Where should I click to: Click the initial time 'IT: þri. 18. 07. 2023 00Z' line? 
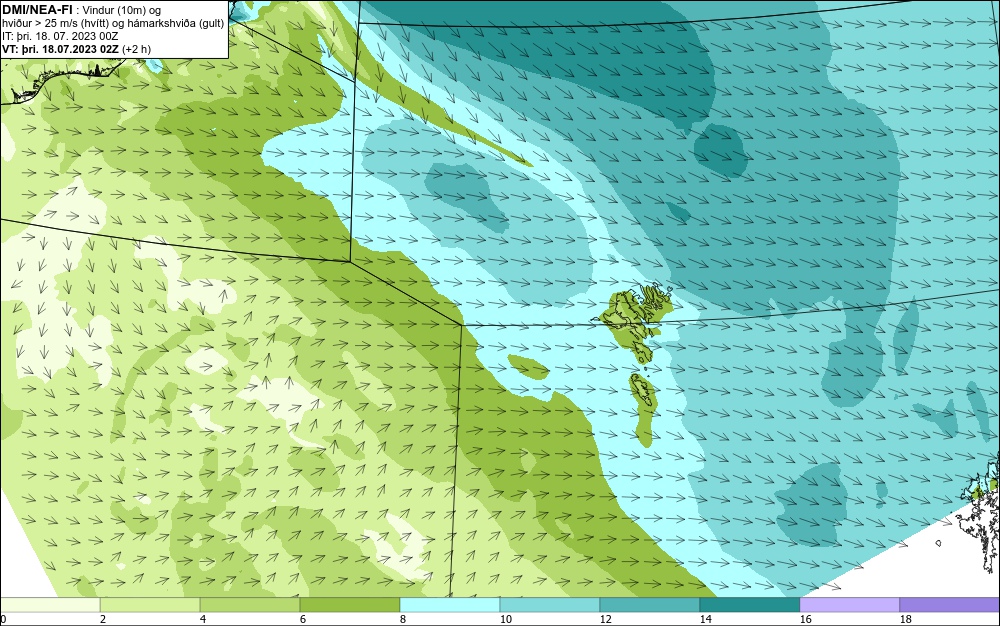[60, 36]
